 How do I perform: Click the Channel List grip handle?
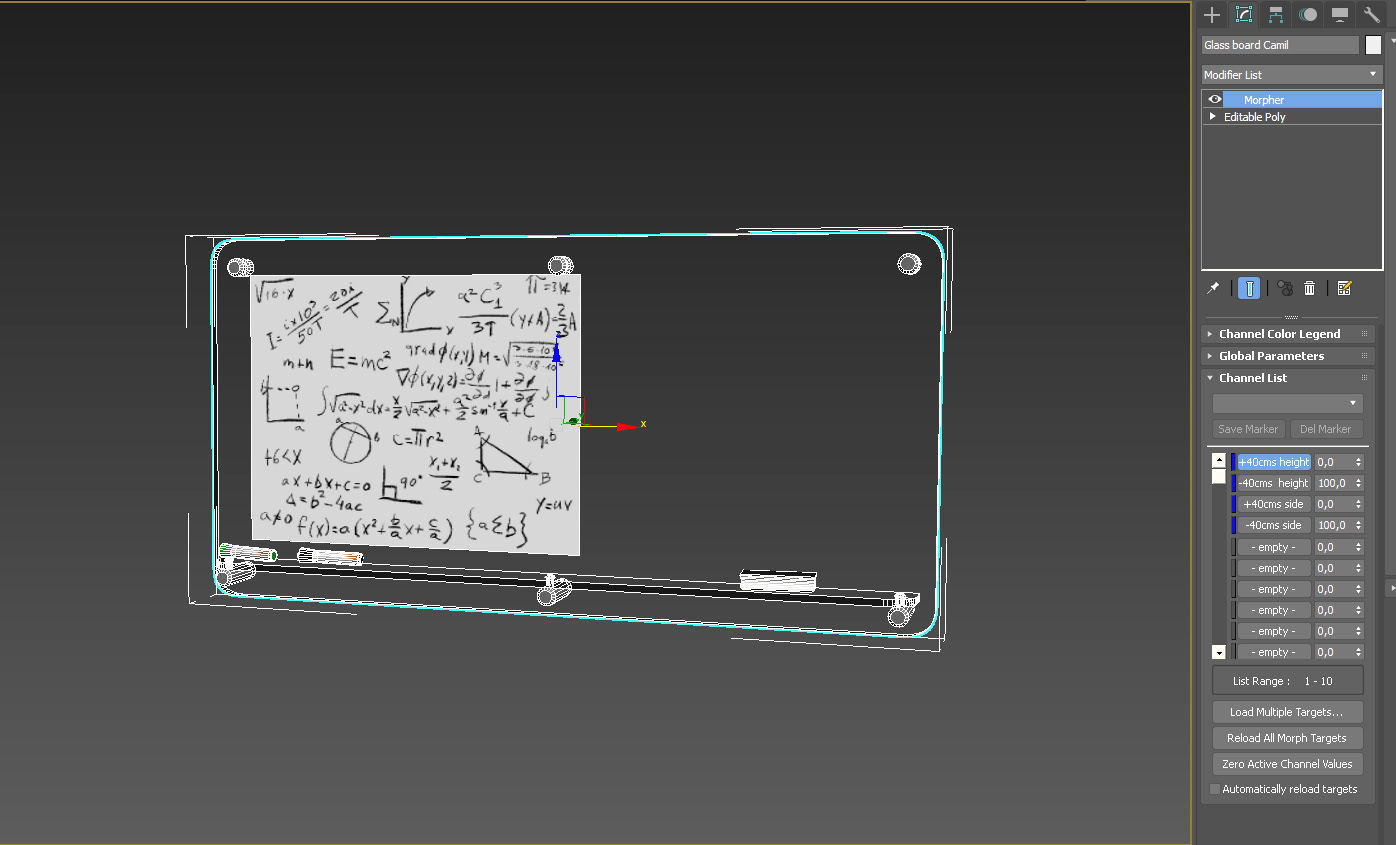(x=1364, y=378)
